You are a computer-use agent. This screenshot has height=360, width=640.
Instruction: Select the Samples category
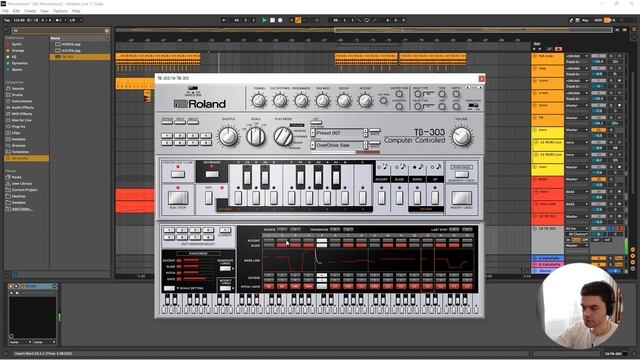click(19, 139)
